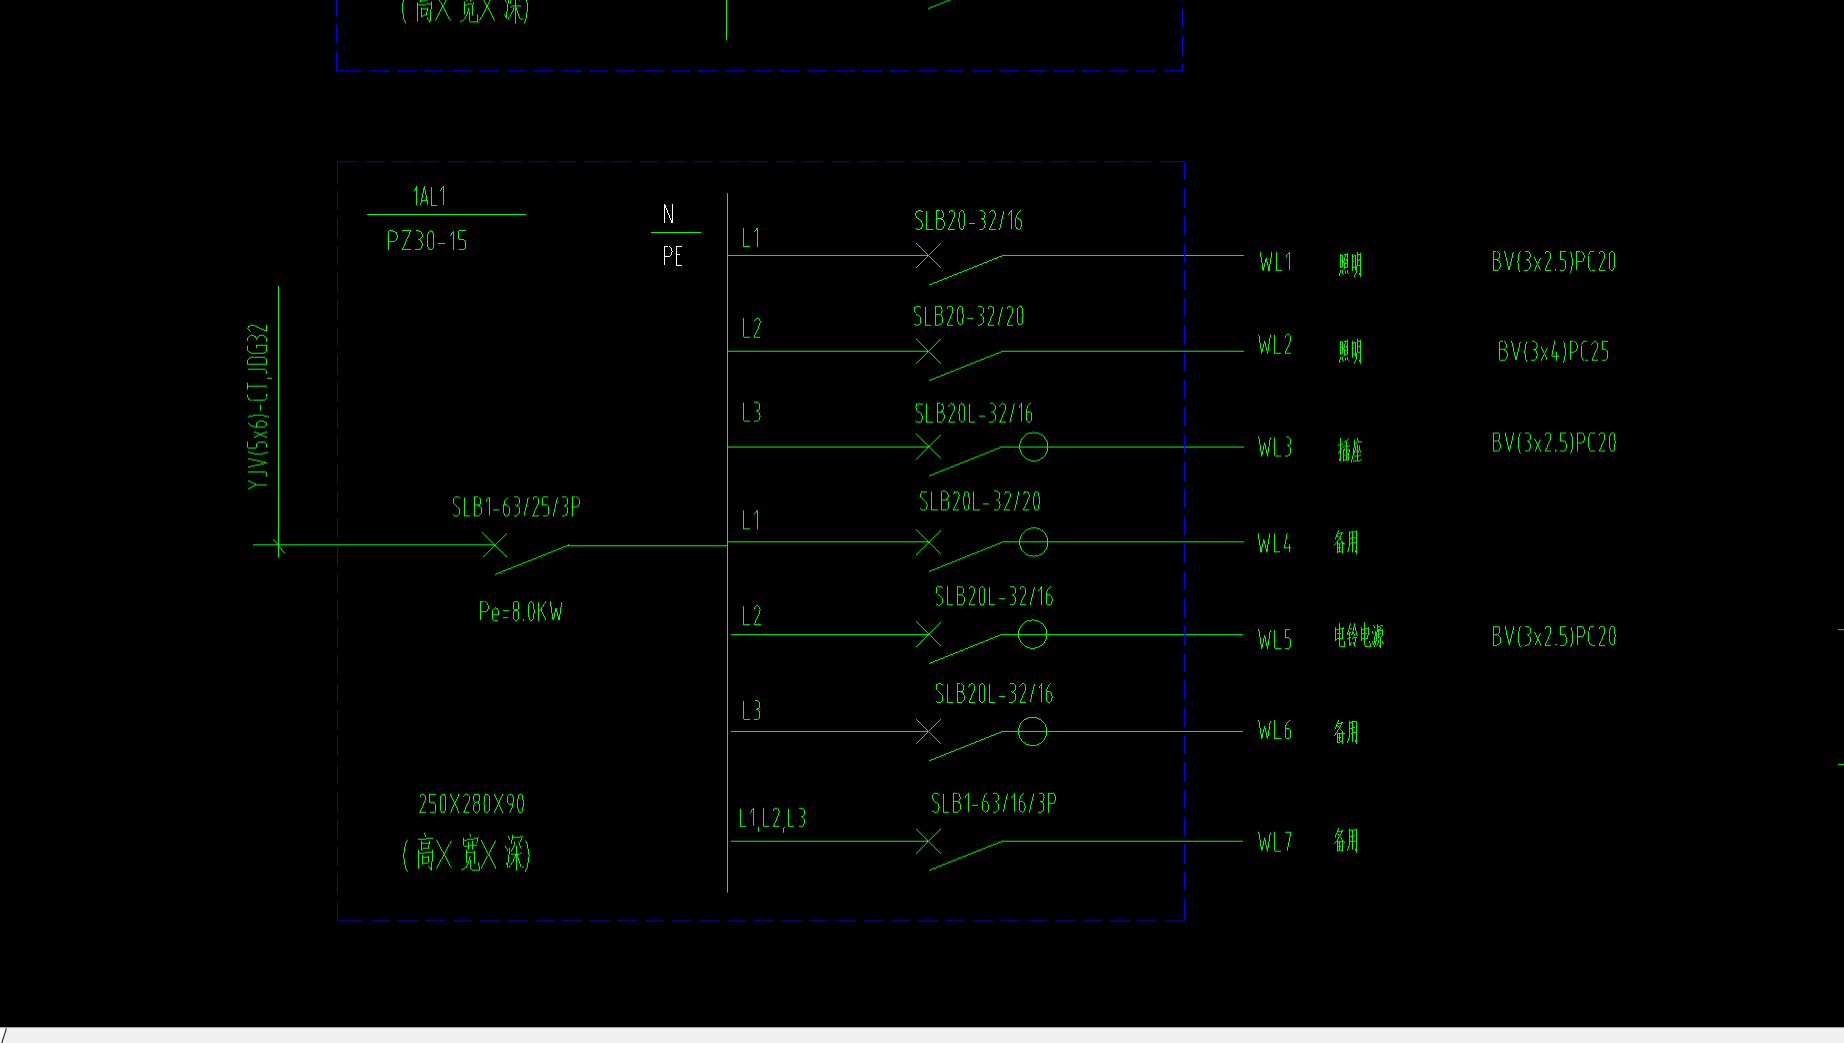Click the breaker cross symbol on WL7 branch
This screenshot has height=1043, width=1844.
click(x=928, y=841)
